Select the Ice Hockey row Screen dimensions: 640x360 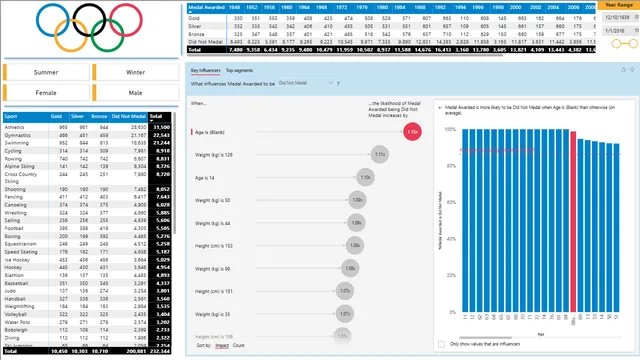coord(87,260)
